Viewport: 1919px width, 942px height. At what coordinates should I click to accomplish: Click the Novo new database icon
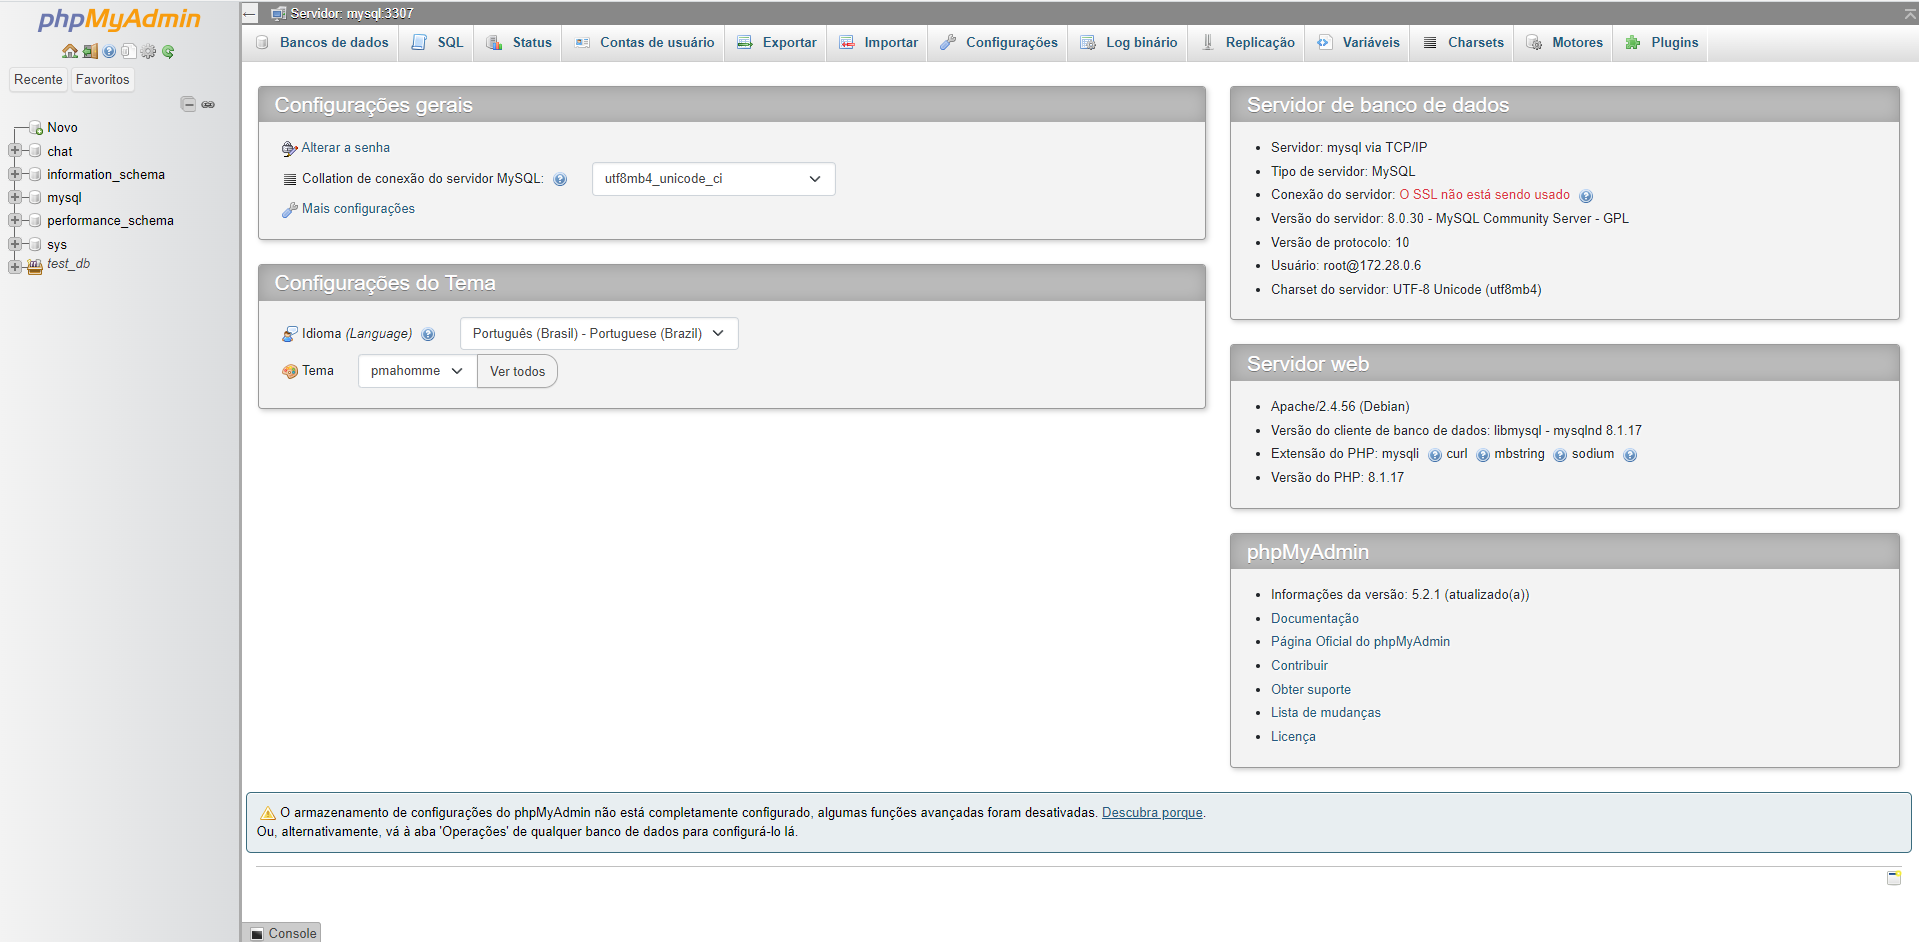36,128
